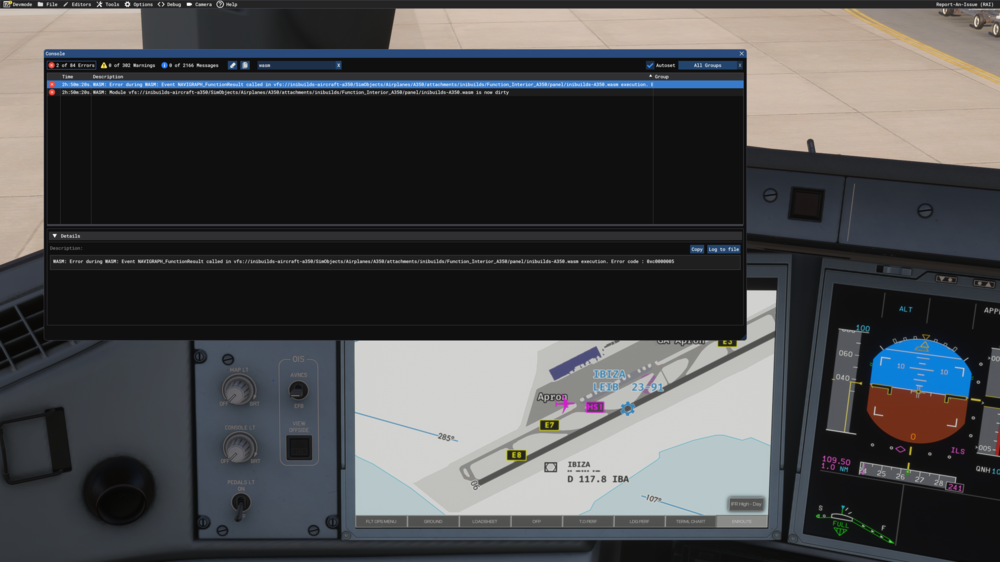Sort by the Description column header

[108, 77]
